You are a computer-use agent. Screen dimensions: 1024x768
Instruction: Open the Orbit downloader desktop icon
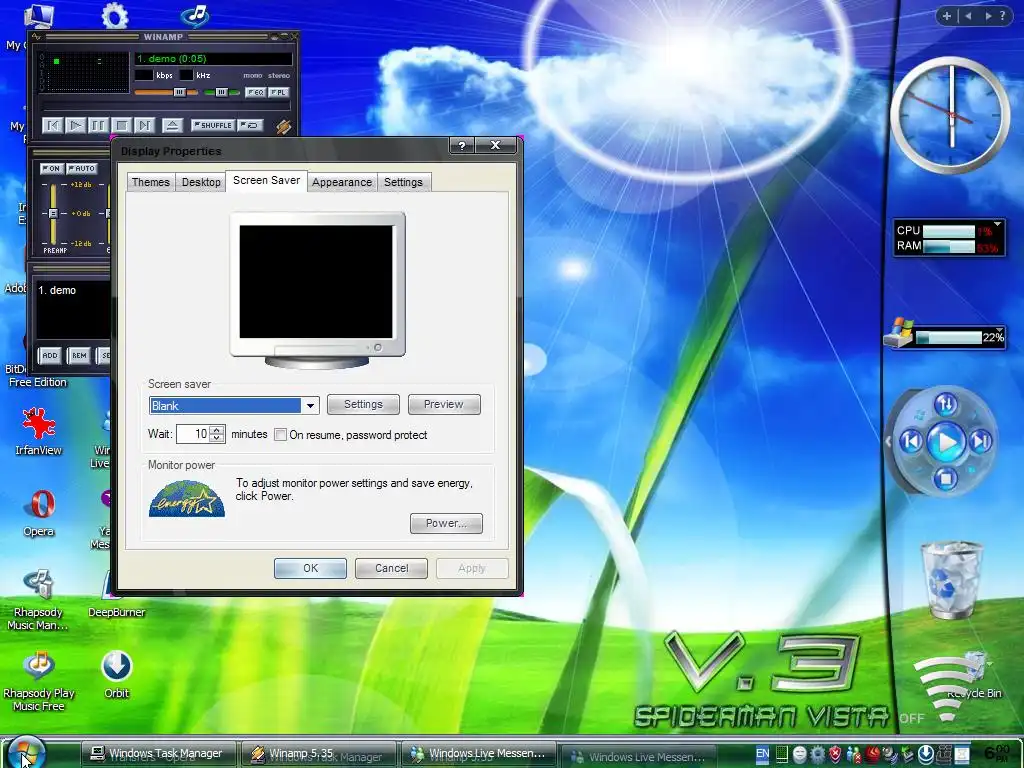[116, 674]
